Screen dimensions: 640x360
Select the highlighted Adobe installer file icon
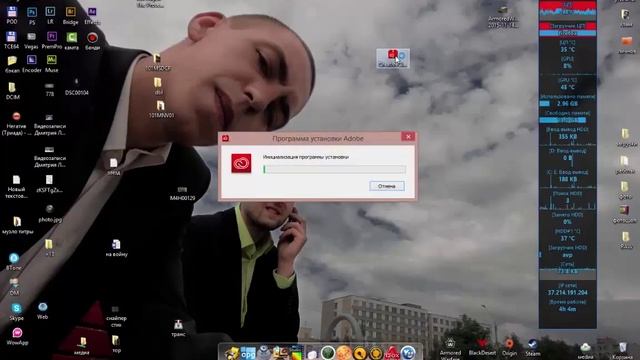tap(393, 58)
